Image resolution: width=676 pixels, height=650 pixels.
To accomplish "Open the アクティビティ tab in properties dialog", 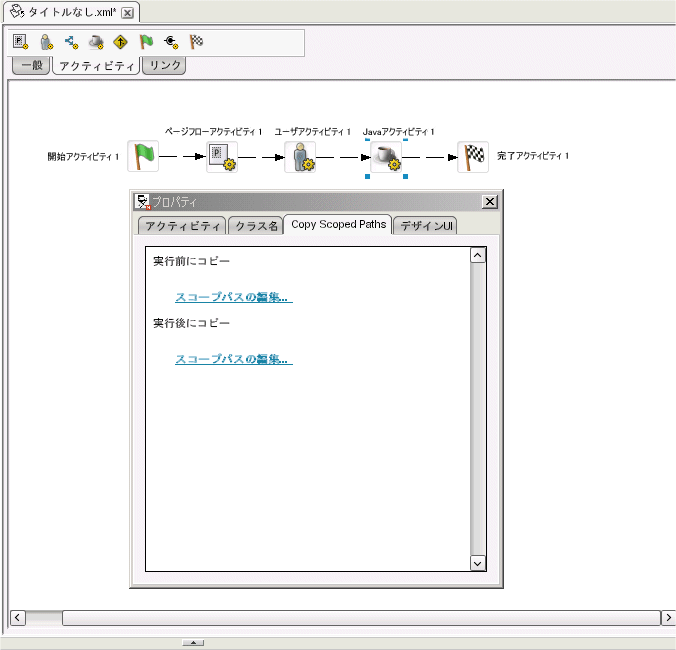I will [x=182, y=225].
